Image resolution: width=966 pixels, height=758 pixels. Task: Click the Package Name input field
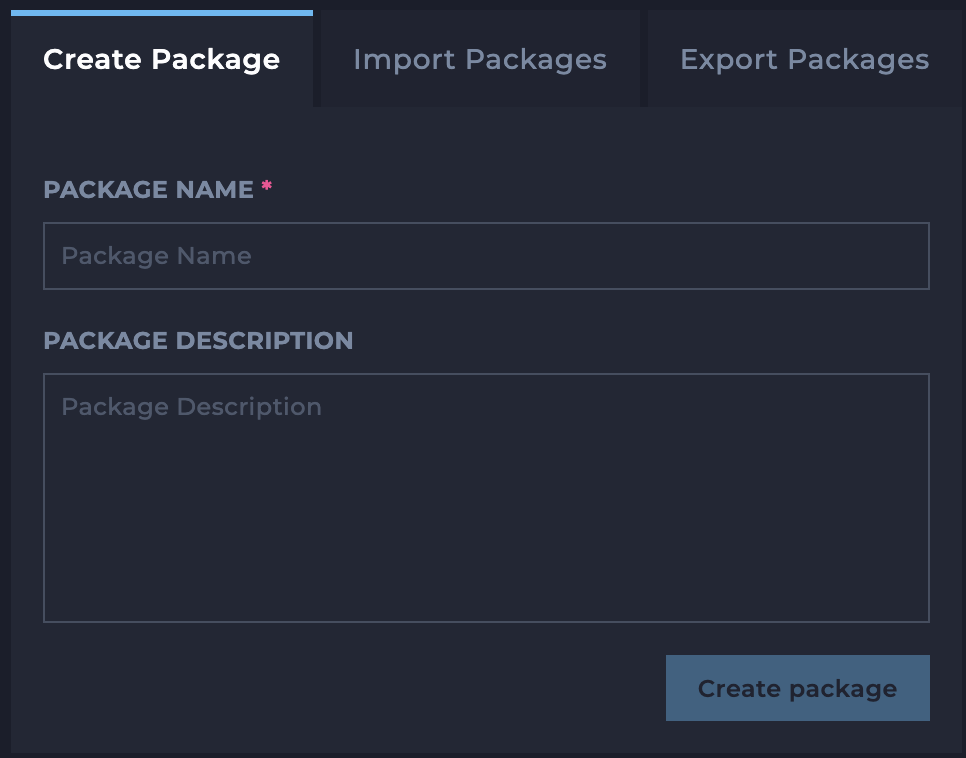click(x=486, y=256)
